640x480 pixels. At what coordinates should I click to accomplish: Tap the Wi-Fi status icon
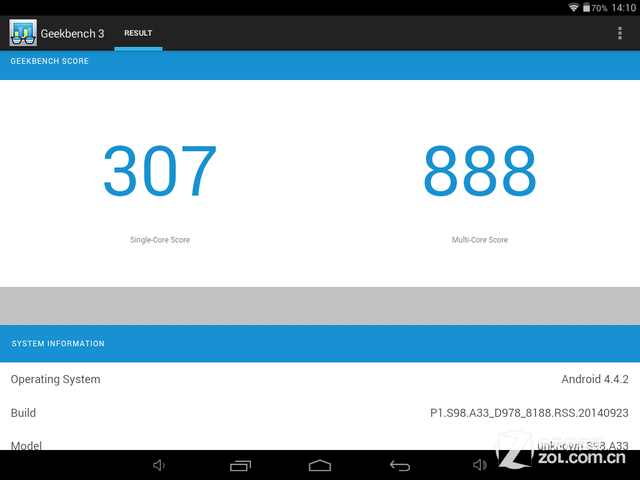point(573,7)
